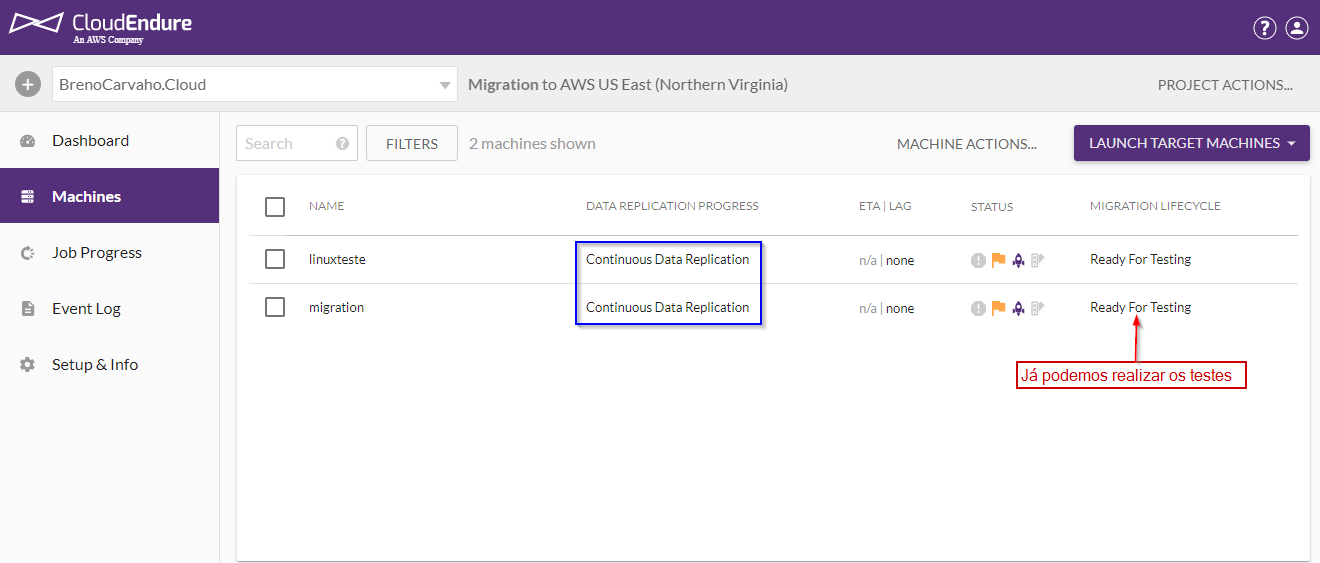This screenshot has height=563, width=1320.
Task: Open Job Progress in the sidebar
Action: [x=96, y=253]
